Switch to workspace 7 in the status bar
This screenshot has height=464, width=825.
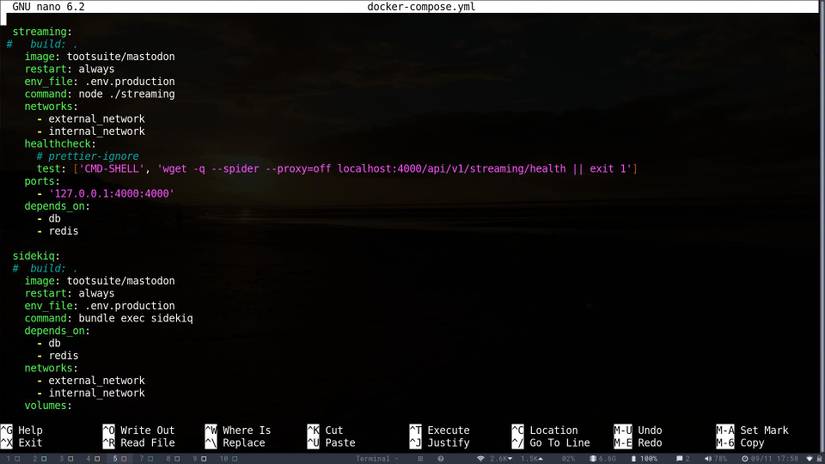(x=146, y=459)
